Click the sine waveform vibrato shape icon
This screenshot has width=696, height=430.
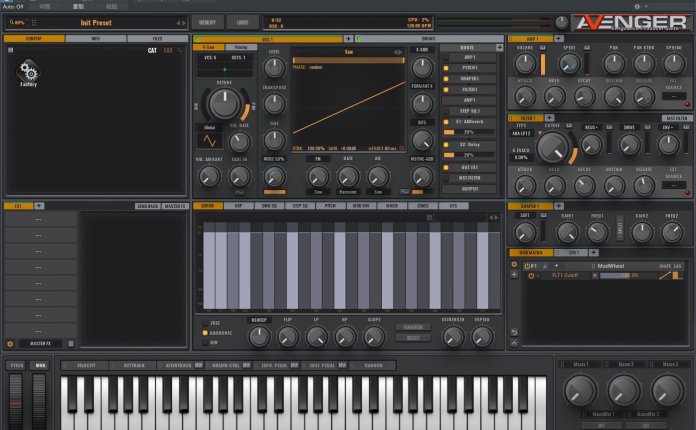[x=209, y=140]
